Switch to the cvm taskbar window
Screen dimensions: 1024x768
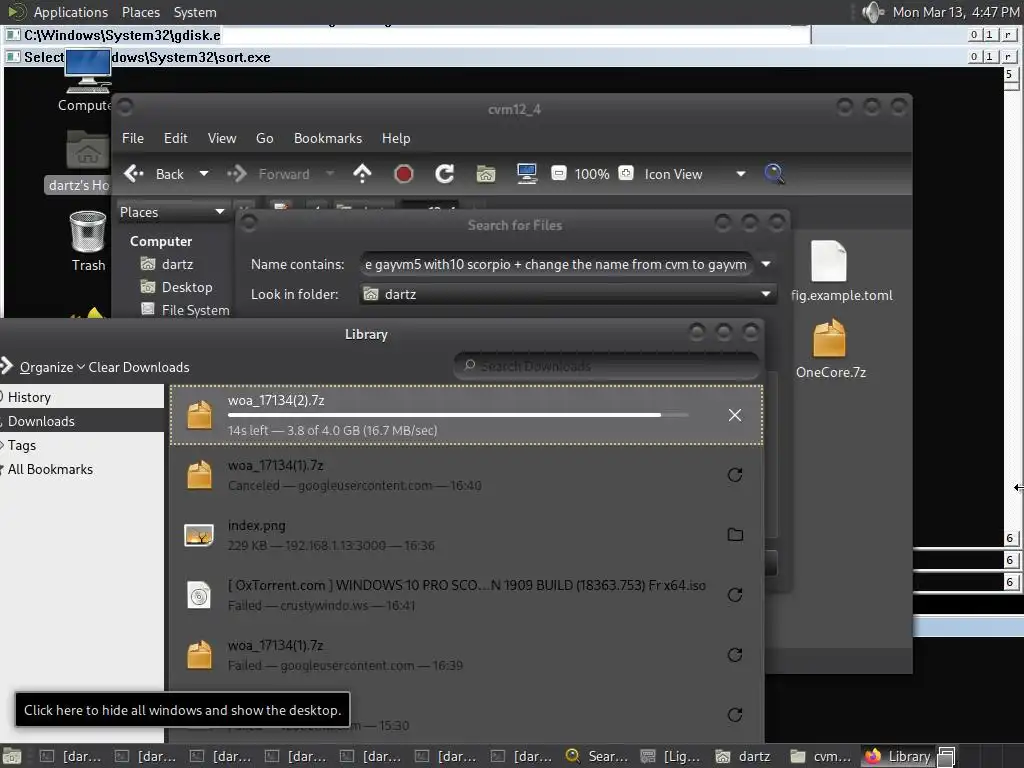click(x=820, y=756)
